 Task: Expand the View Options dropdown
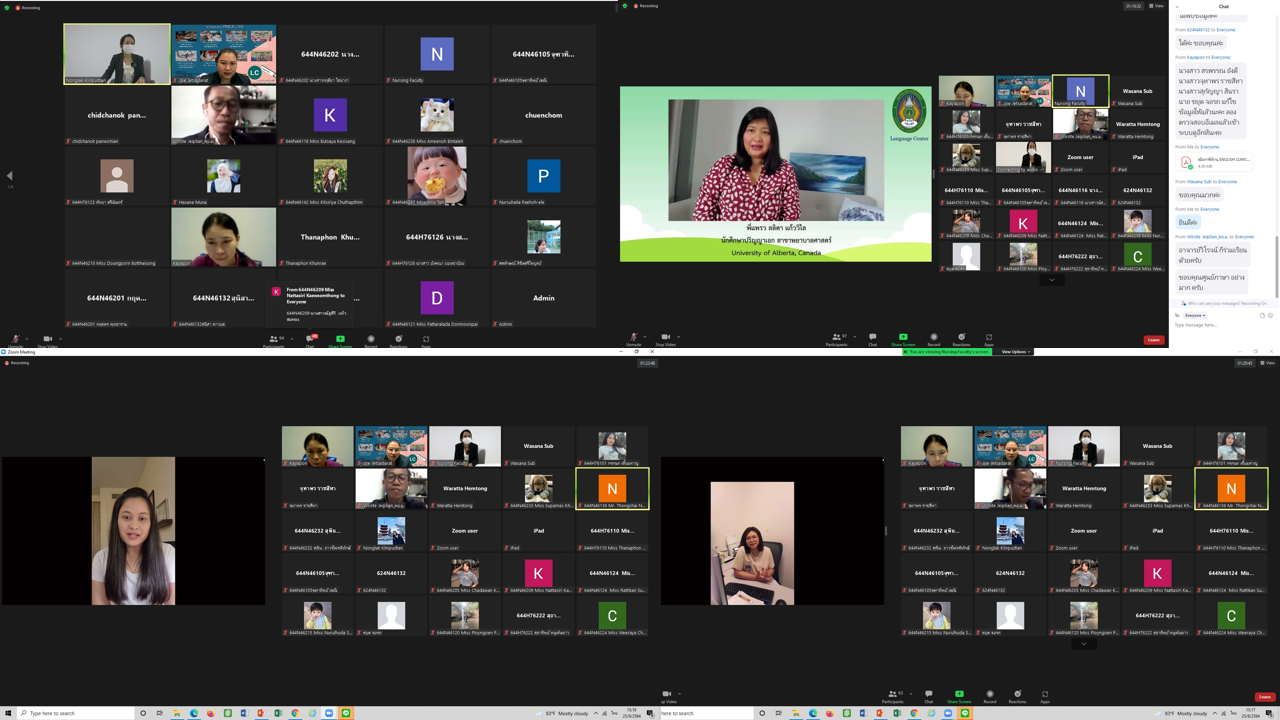[1015, 352]
